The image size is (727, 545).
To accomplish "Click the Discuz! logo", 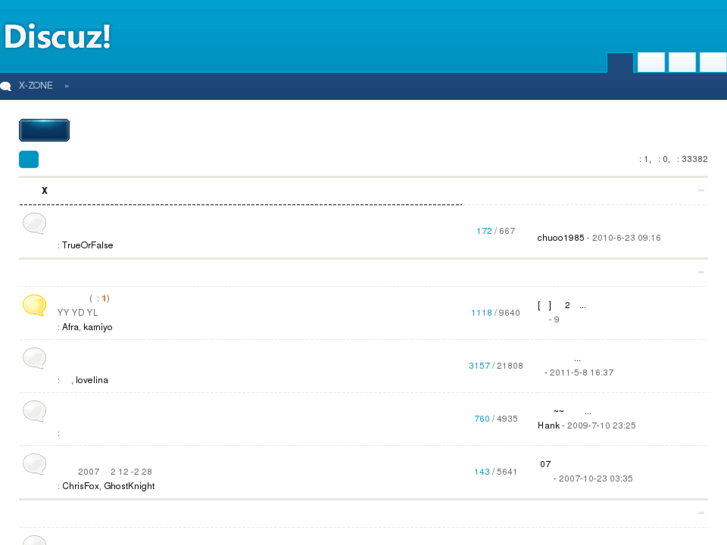I will tap(57, 36).
